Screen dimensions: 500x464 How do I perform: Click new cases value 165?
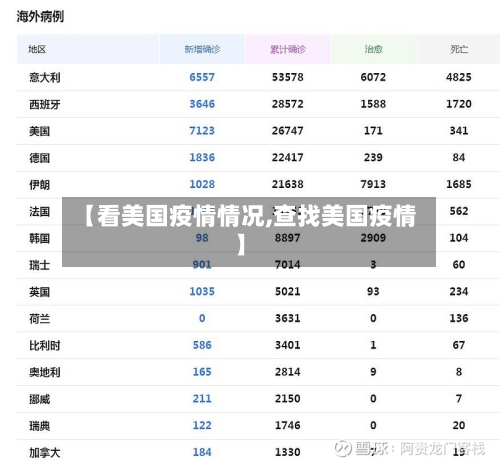tap(202, 372)
